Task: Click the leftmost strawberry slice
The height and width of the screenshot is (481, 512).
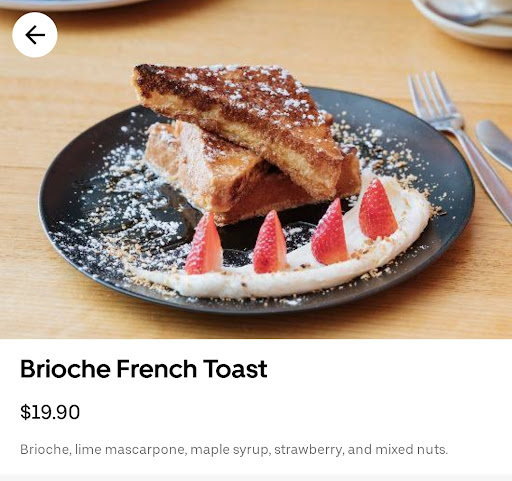Action: click(x=204, y=245)
